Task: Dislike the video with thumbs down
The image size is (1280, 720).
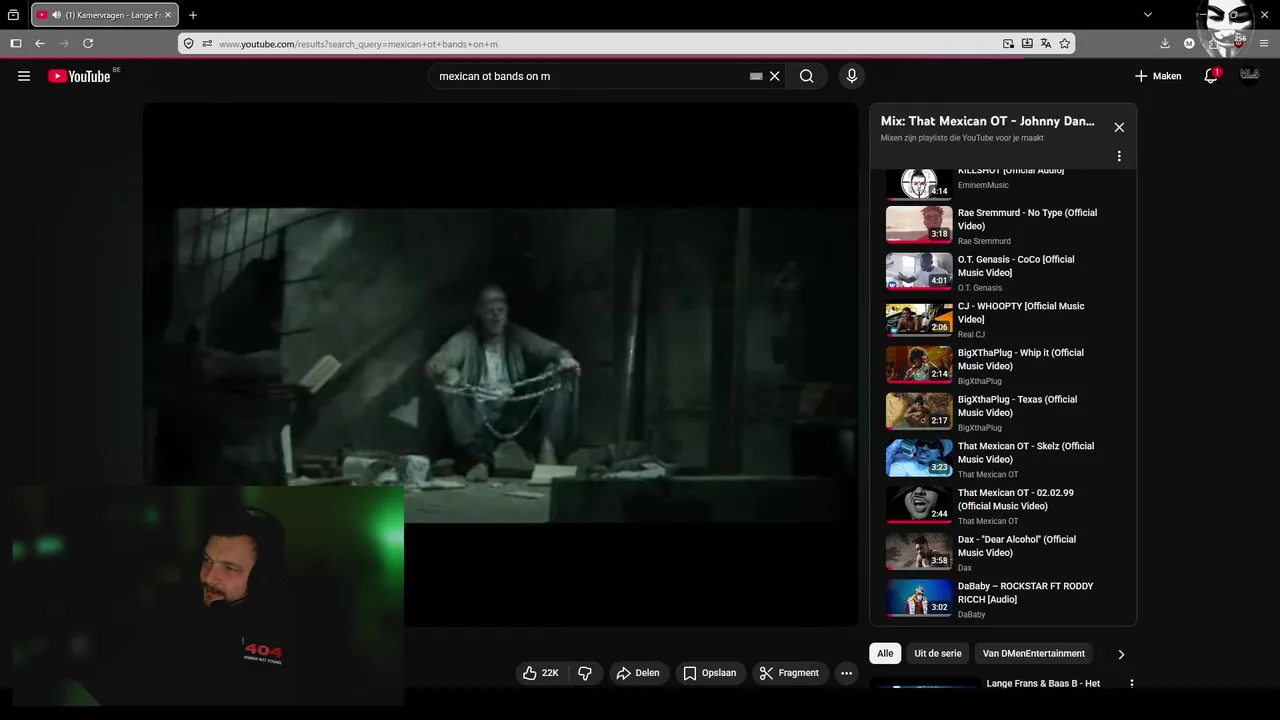Action: click(x=585, y=673)
